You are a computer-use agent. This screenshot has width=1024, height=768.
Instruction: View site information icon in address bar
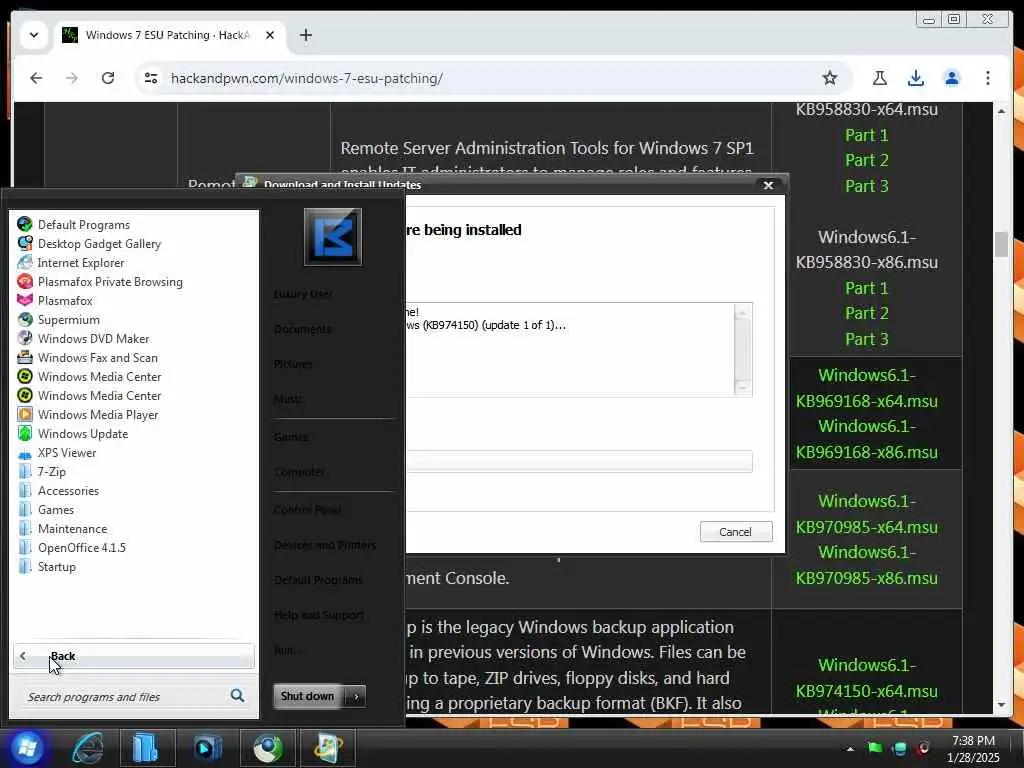point(151,78)
